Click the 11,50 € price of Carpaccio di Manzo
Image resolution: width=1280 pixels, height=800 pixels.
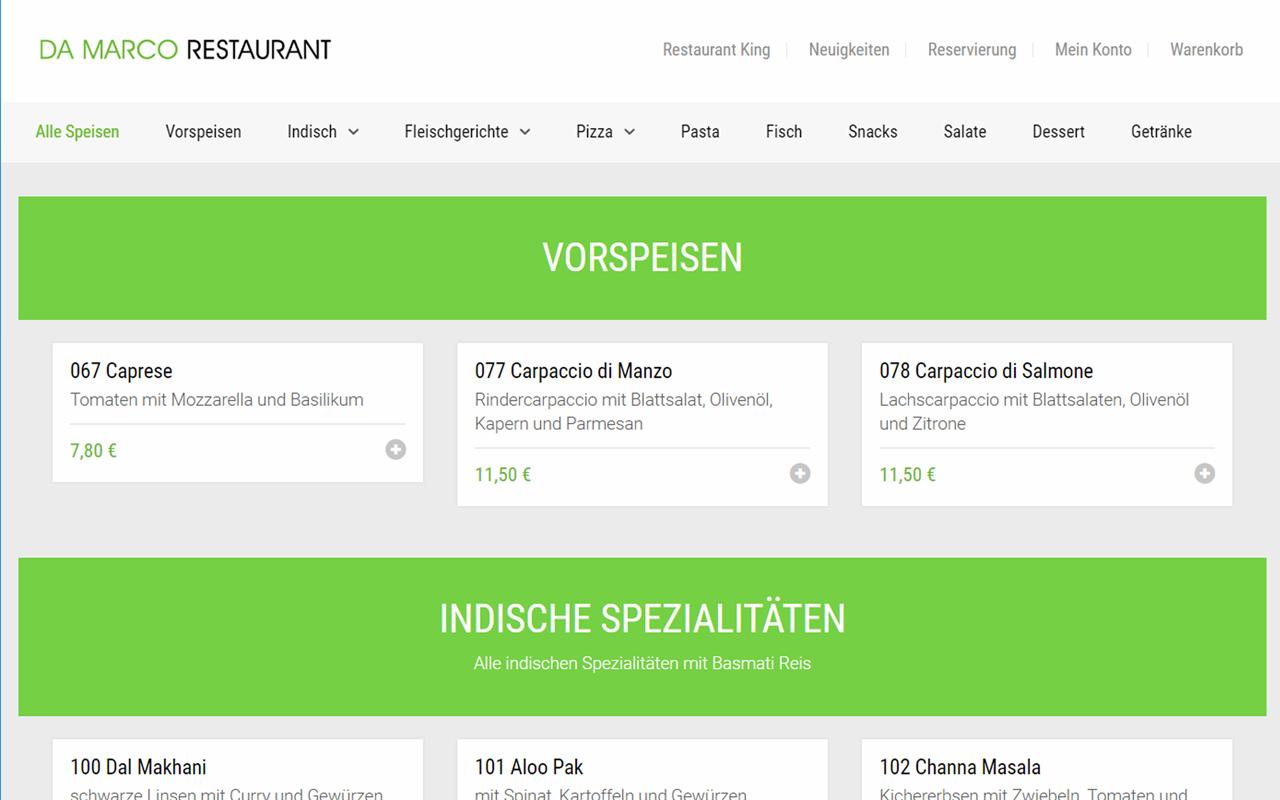[x=502, y=475]
